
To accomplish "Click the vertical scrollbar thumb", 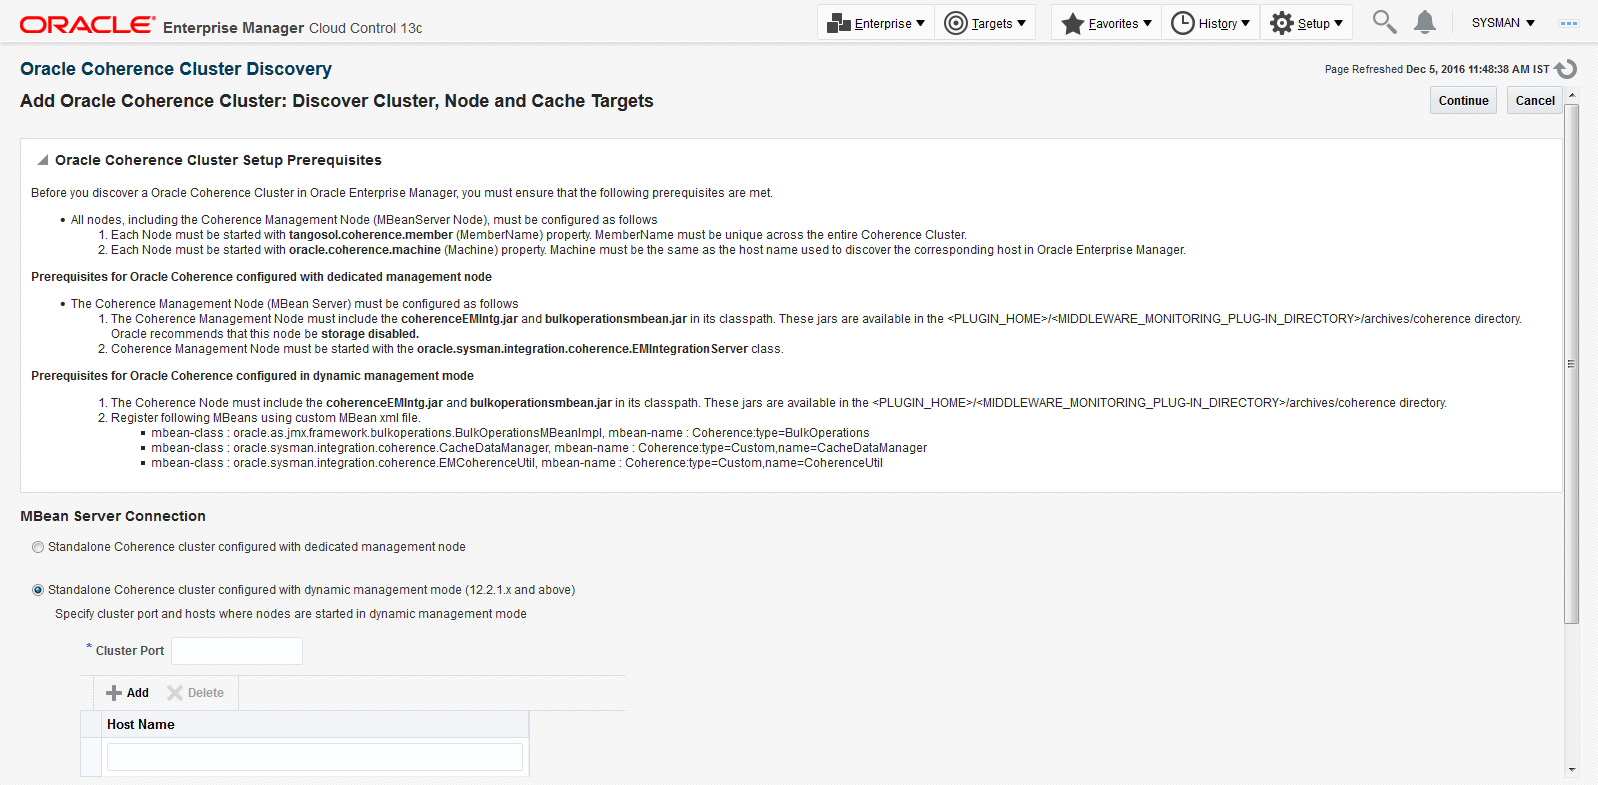I will tap(1572, 364).
